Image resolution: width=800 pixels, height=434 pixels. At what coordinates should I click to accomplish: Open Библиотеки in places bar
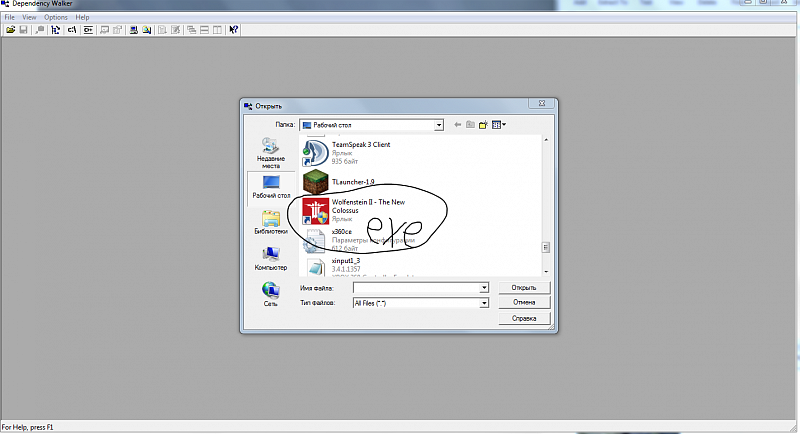coord(271,223)
